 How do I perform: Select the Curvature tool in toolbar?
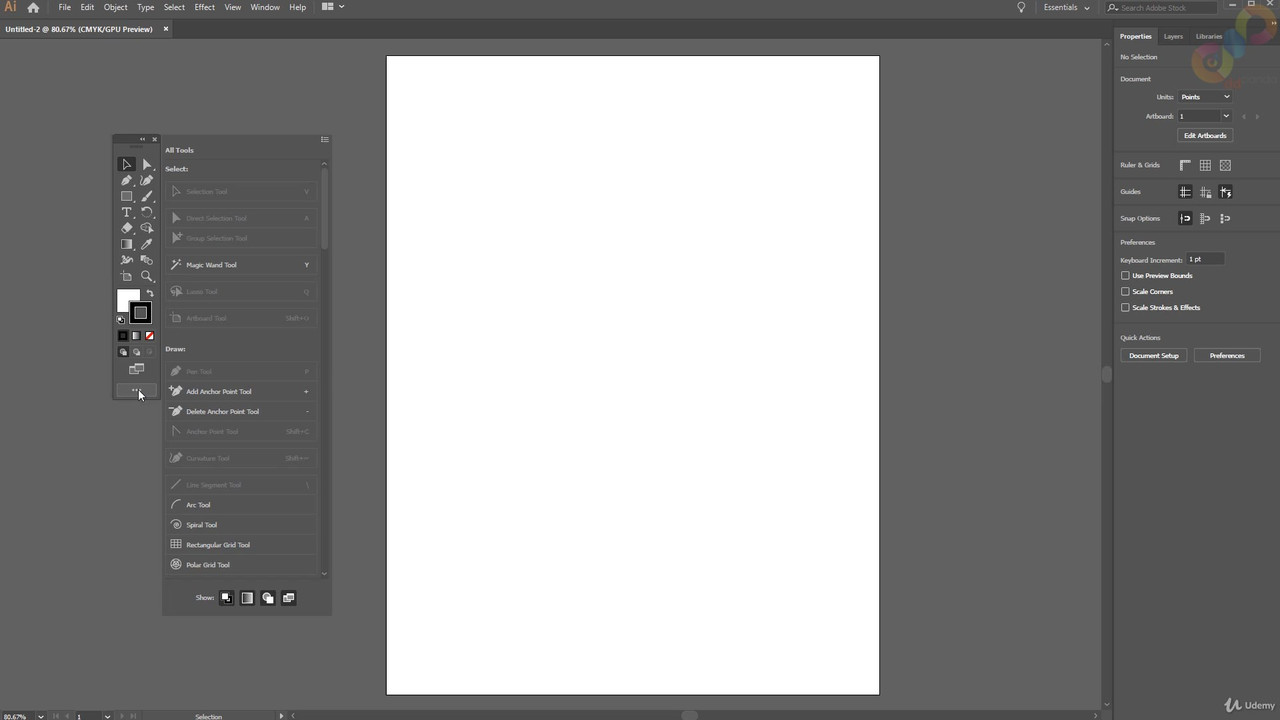click(x=147, y=180)
